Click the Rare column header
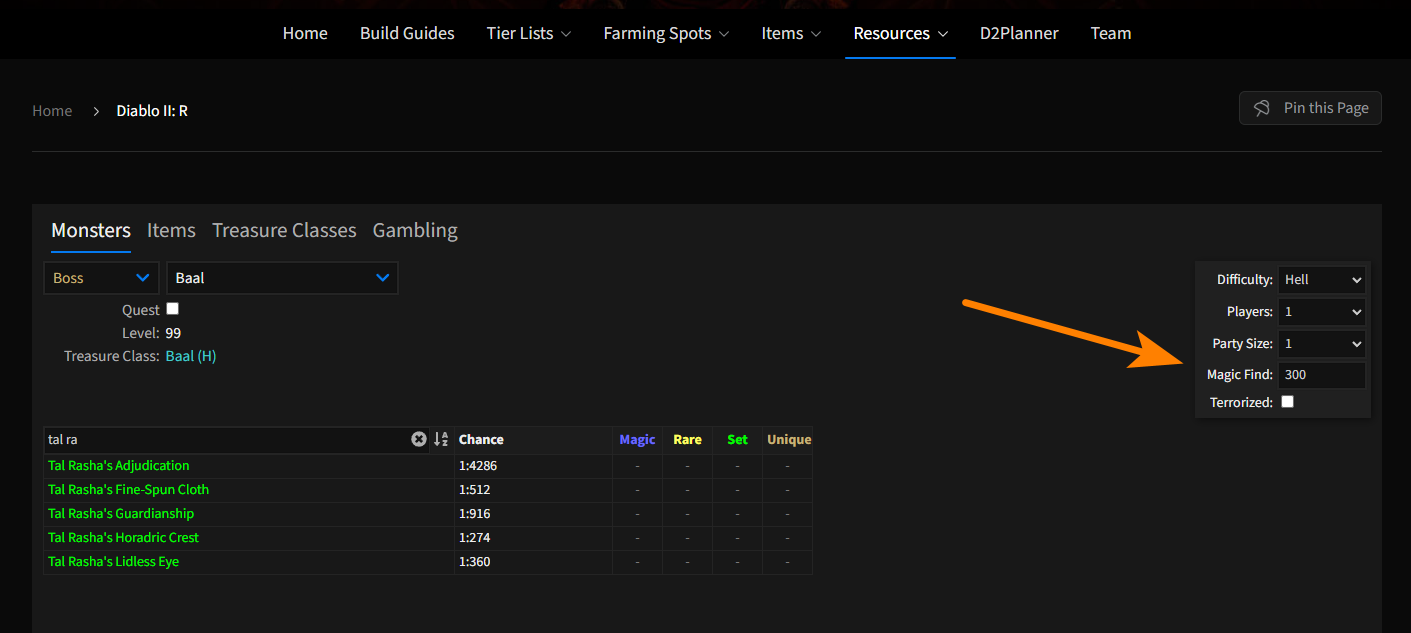The width and height of the screenshot is (1411, 633). point(687,439)
